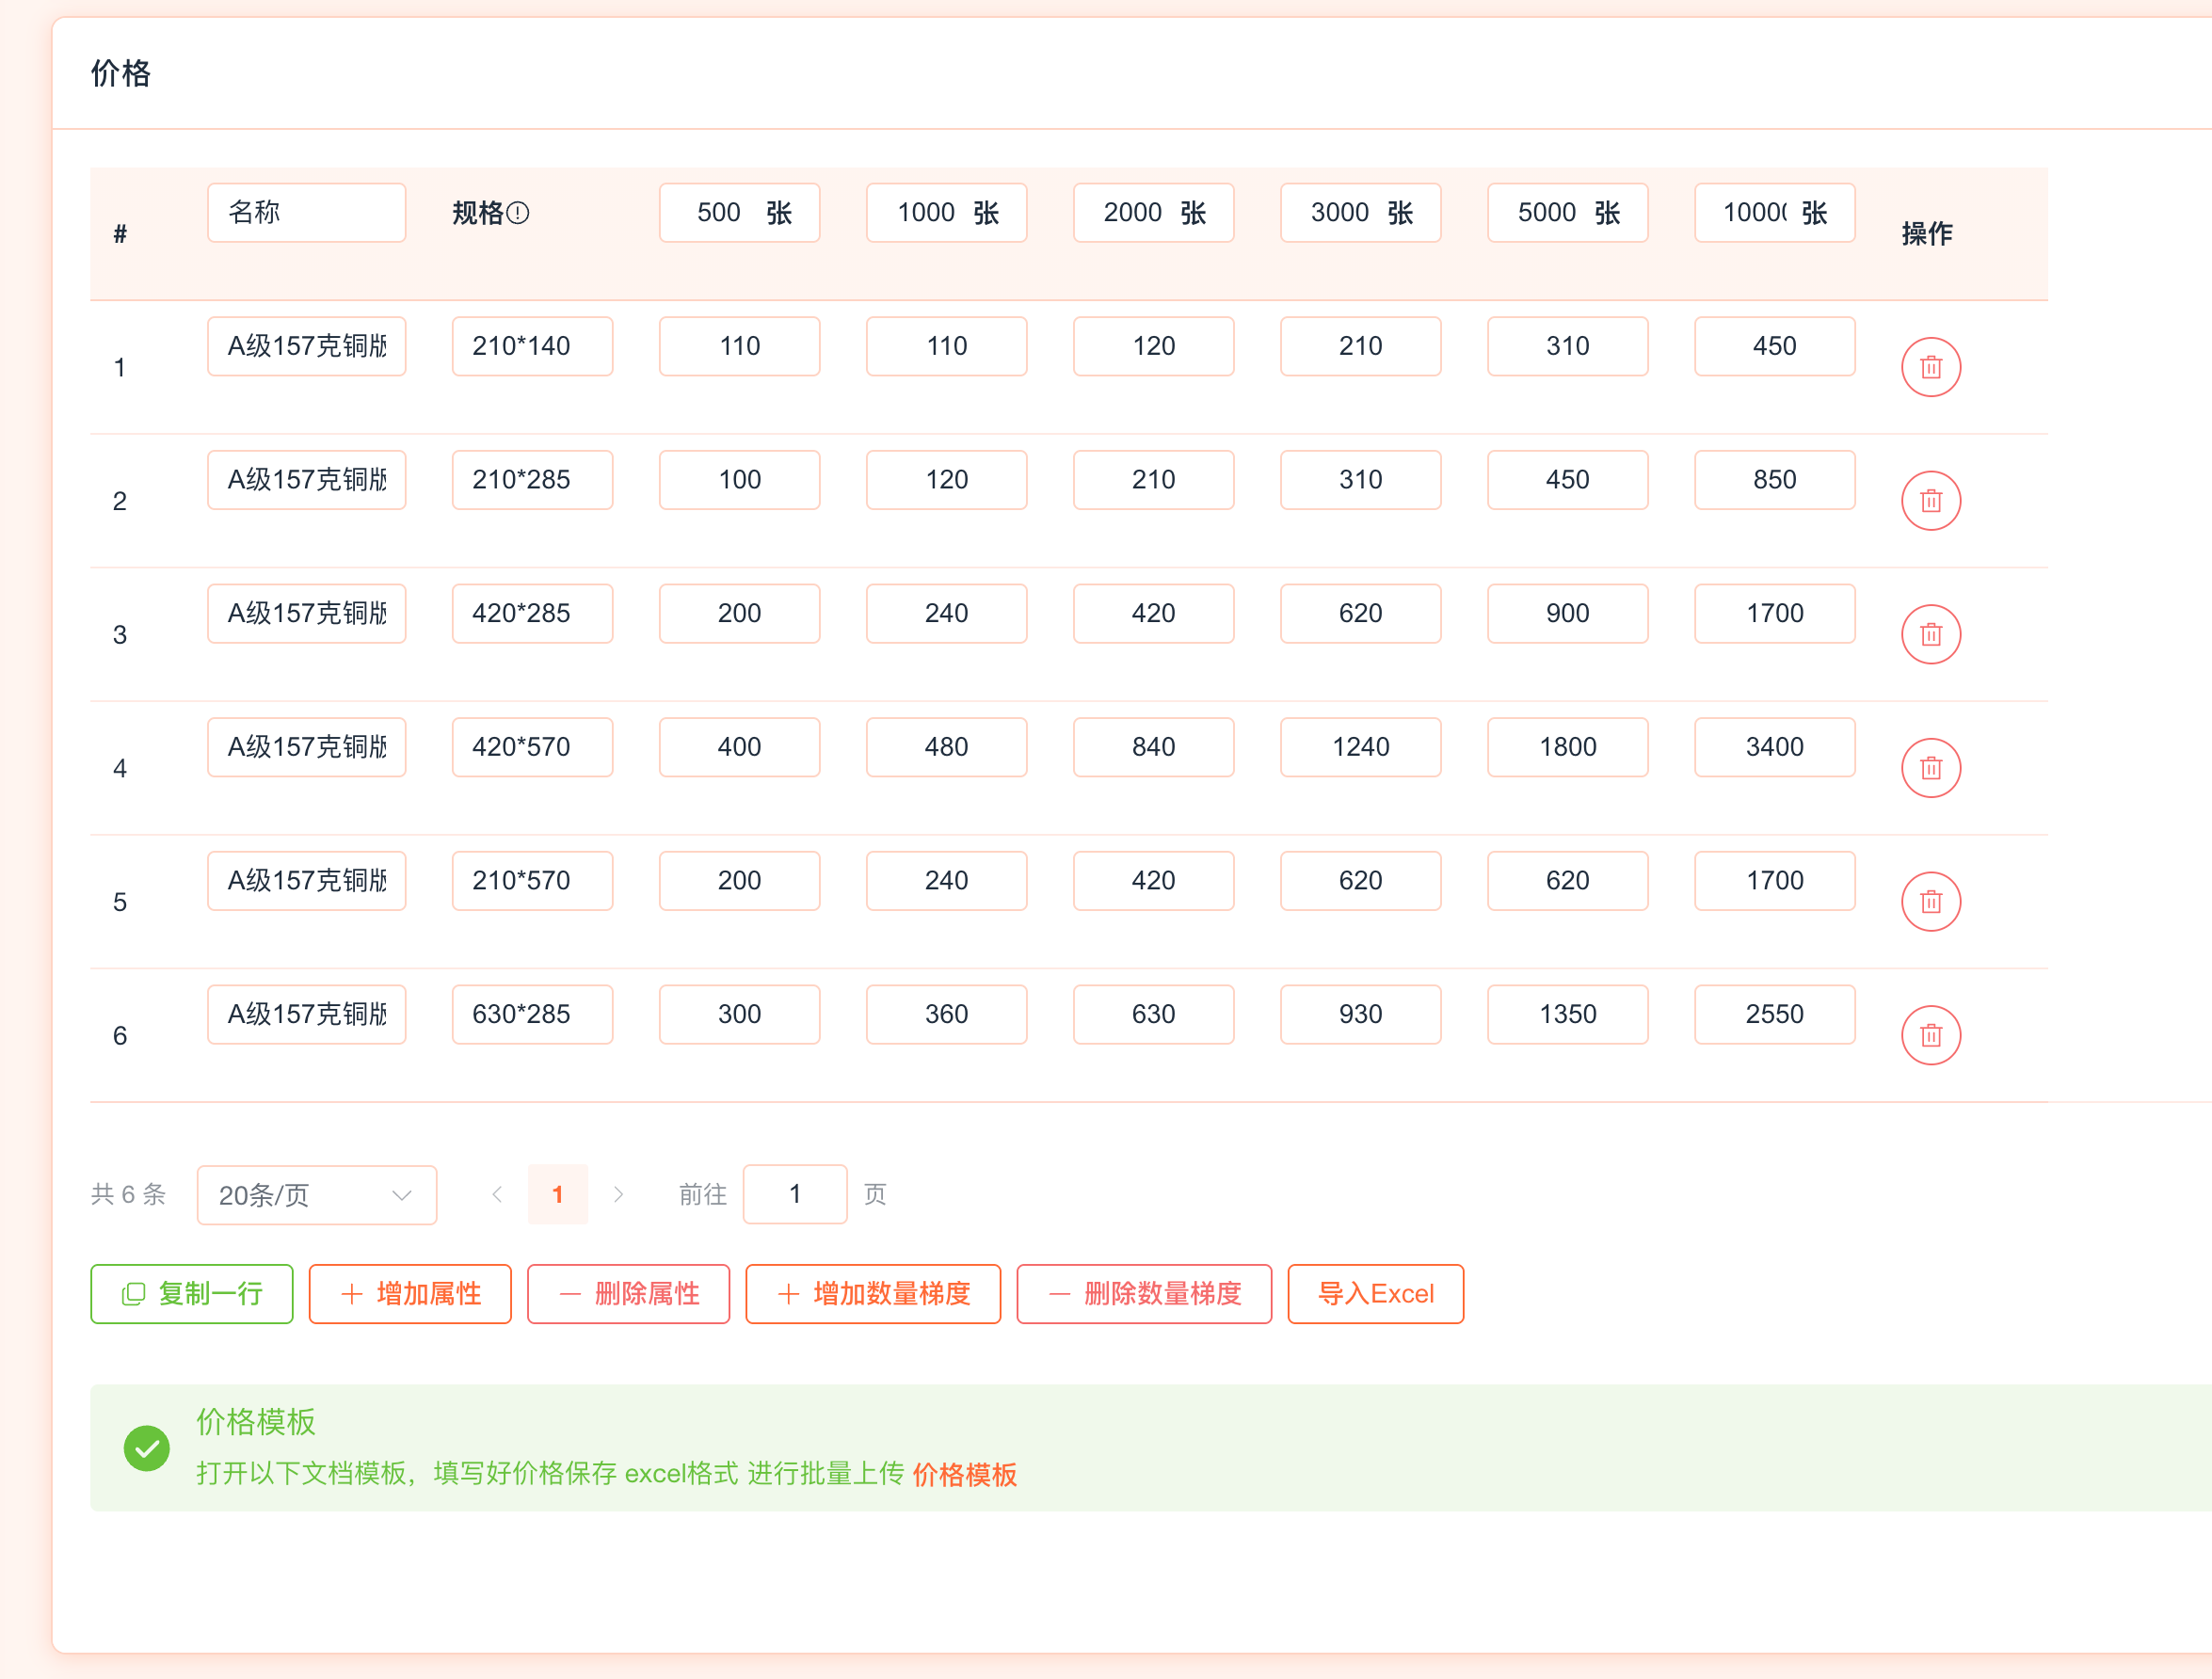The height and width of the screenshot is (1679, 2212).
Task: Delete the 420*570 row via trash icon
Action: tap(1930, 768)
